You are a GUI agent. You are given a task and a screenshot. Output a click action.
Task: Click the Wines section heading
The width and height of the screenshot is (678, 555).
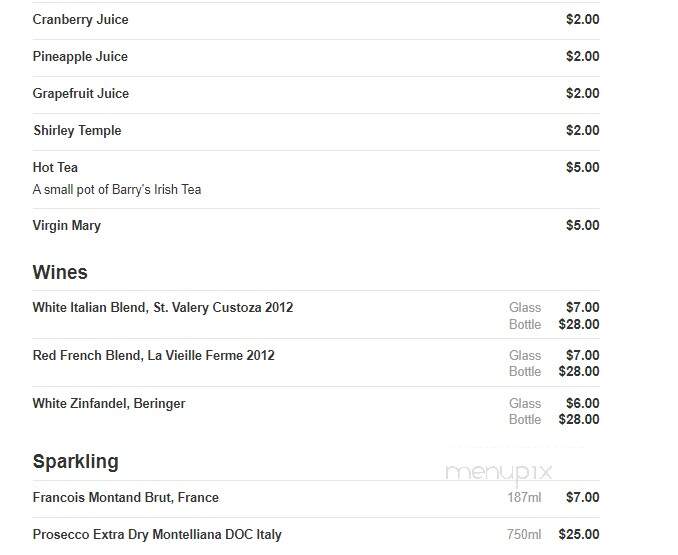pyautogui.click(x=60, y=272)
